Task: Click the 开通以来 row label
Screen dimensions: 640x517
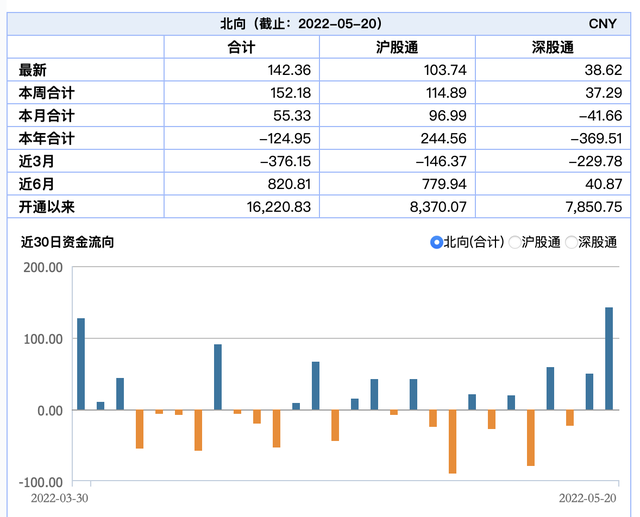Action: [x=47, y=207]
